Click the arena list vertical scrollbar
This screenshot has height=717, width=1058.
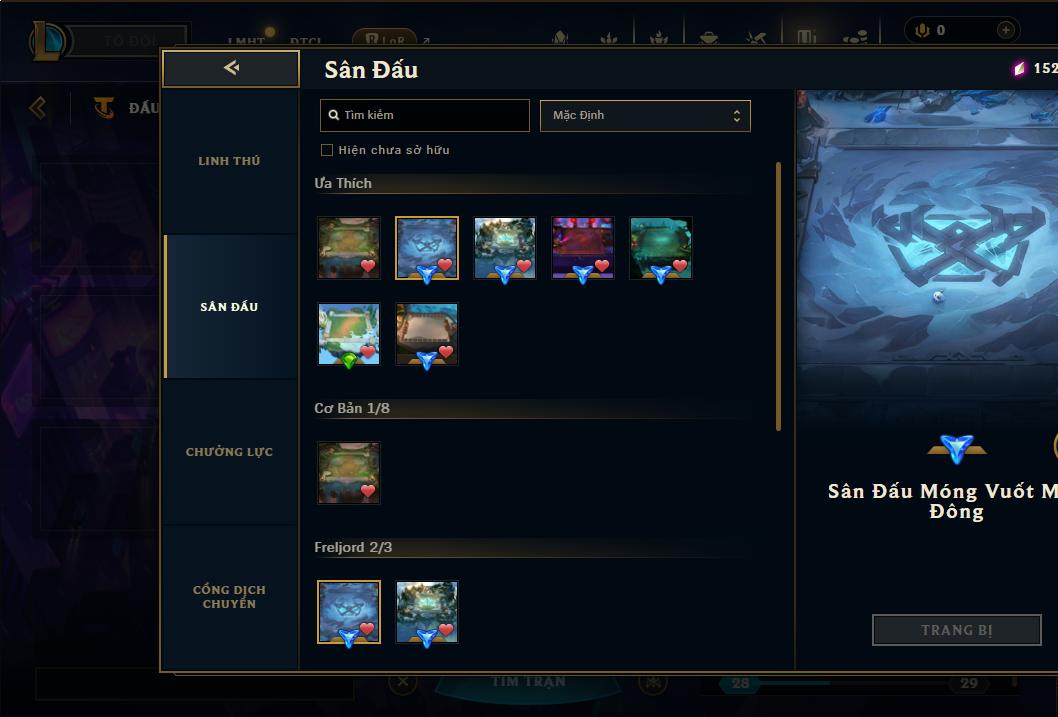click(778, 296)
